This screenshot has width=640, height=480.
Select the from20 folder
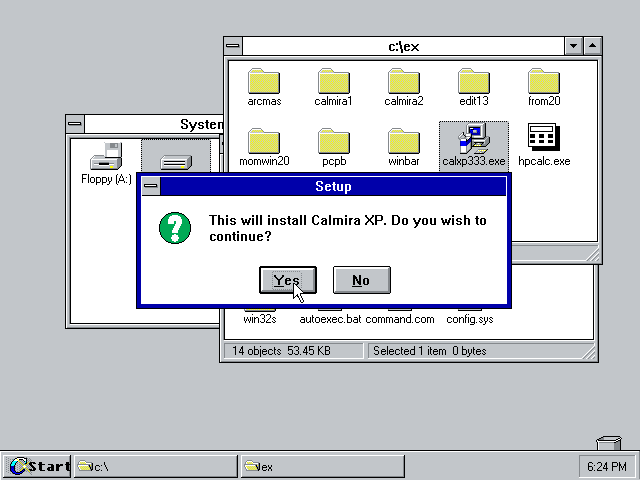pyautogui.click(x=544, y=83)
